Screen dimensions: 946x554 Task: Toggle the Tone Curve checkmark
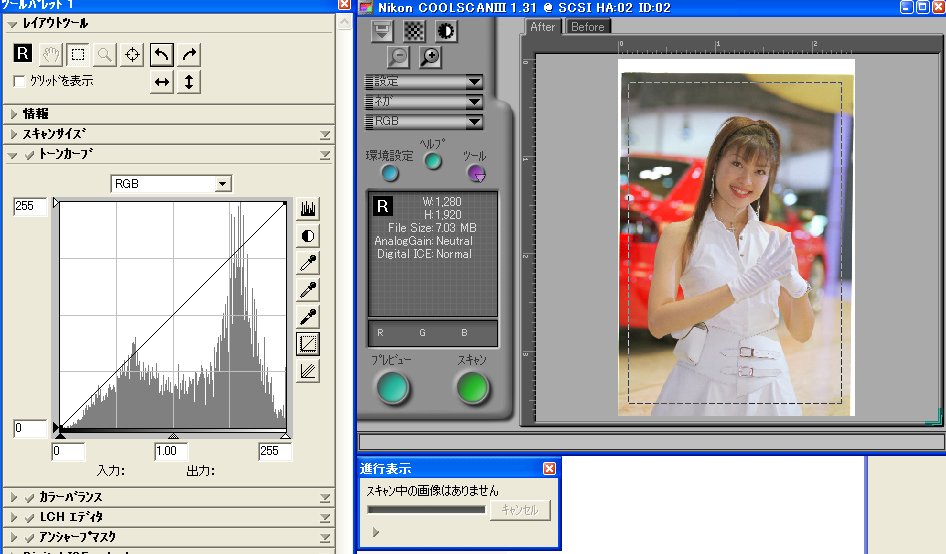tap(29, 154)
